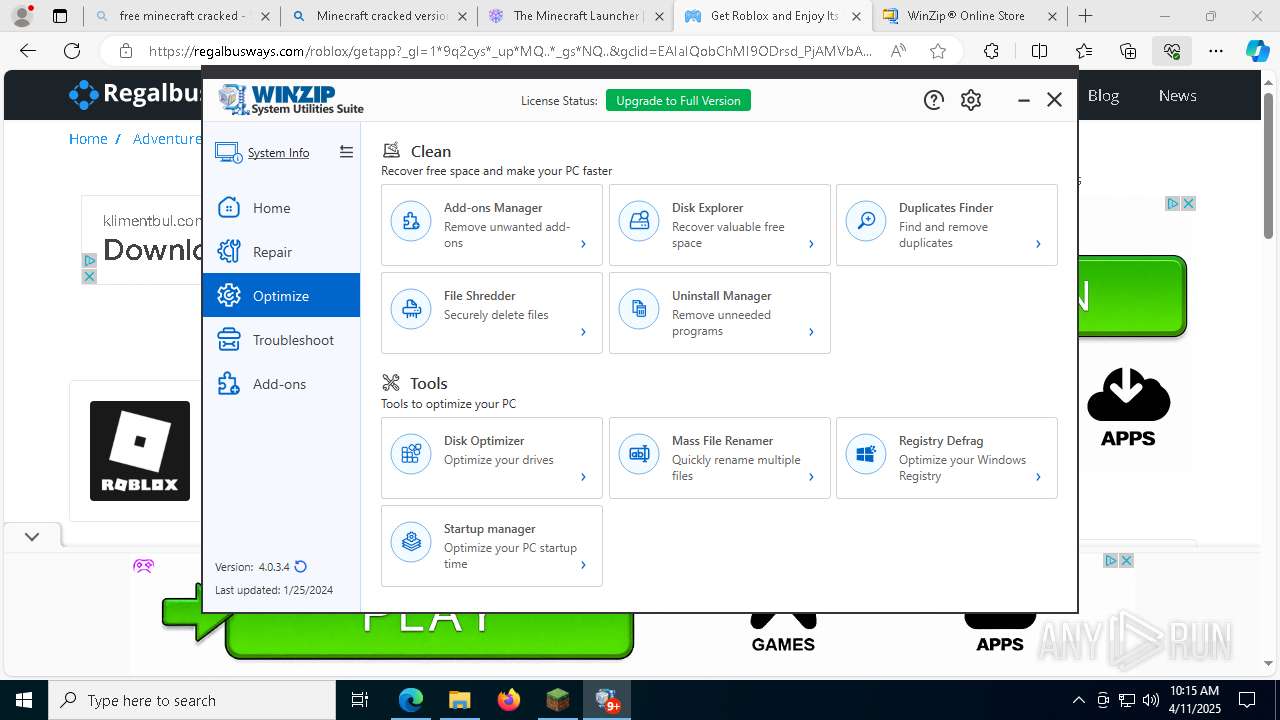Expand Uninstall Manager card arrow

811,332
